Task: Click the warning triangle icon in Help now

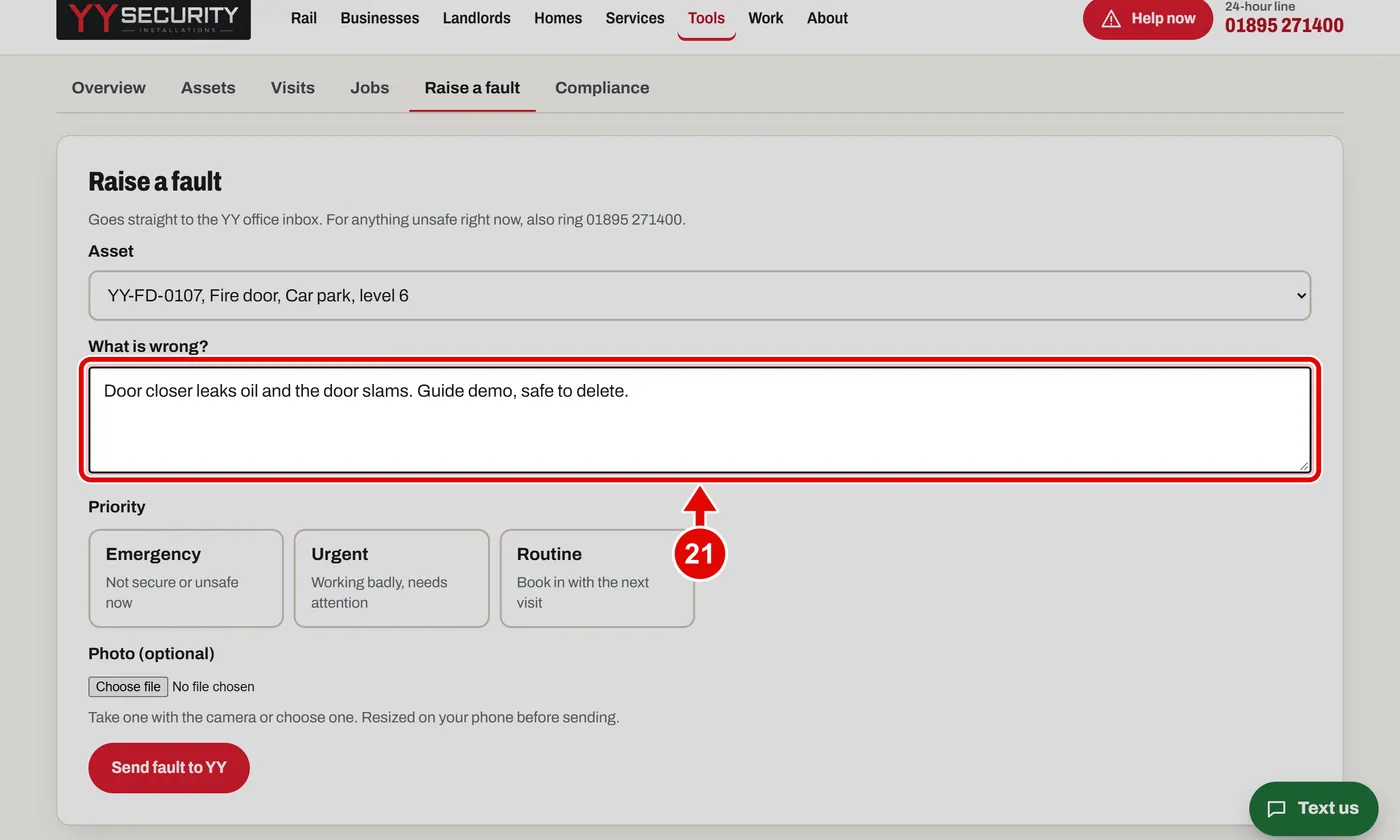Action: (1111, 19)
